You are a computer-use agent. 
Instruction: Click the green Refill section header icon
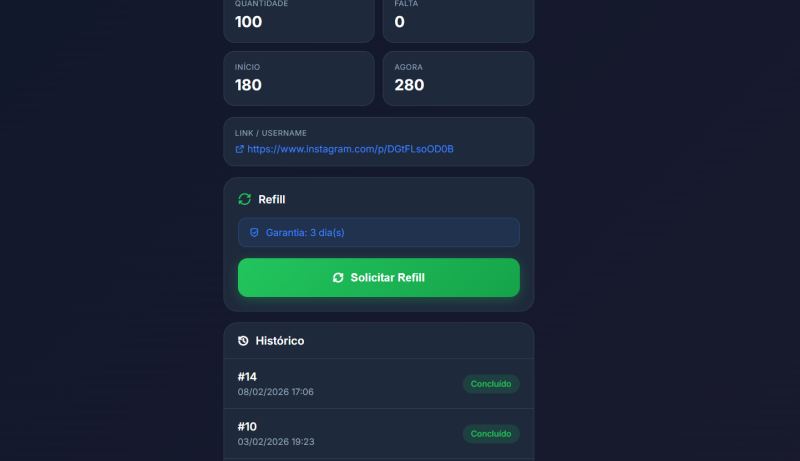[244, 199]
